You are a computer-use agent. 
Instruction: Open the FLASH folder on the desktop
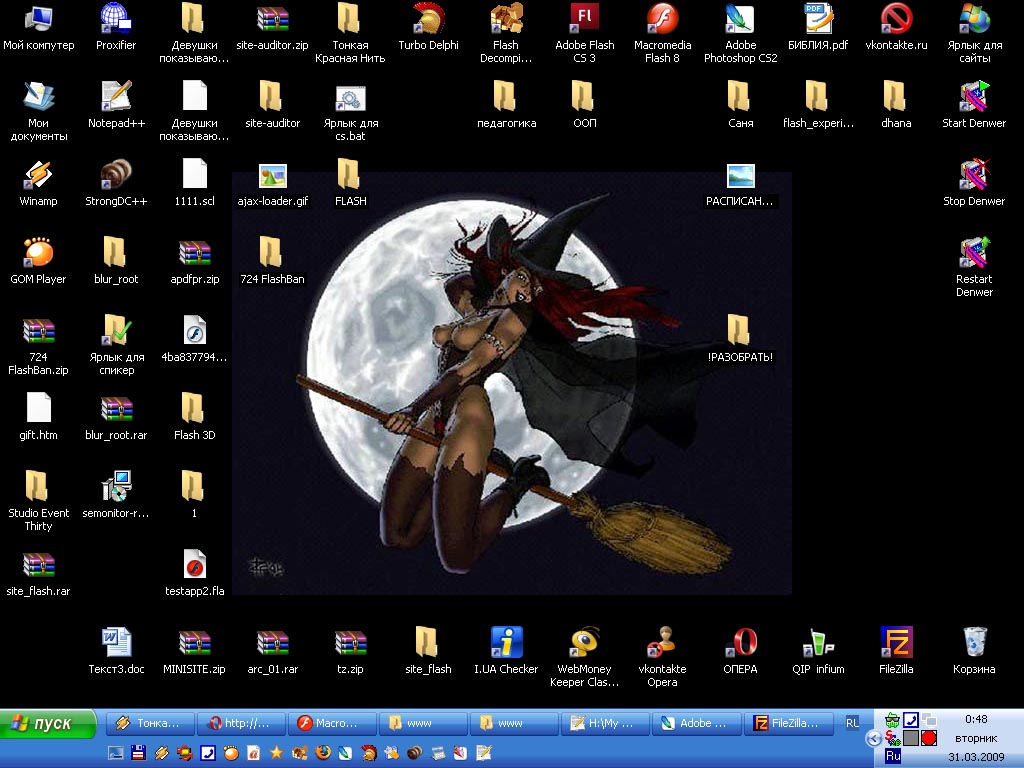click(350, 183)
